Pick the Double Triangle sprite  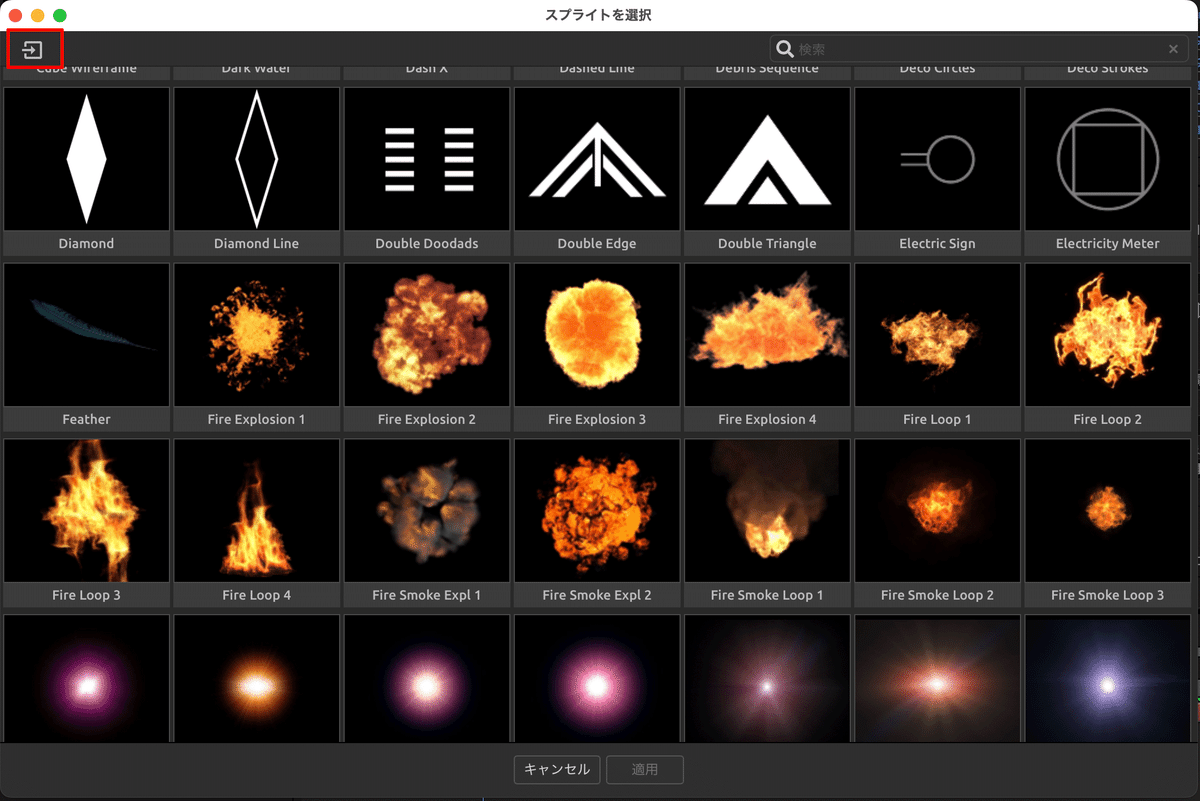pos(766,158)
